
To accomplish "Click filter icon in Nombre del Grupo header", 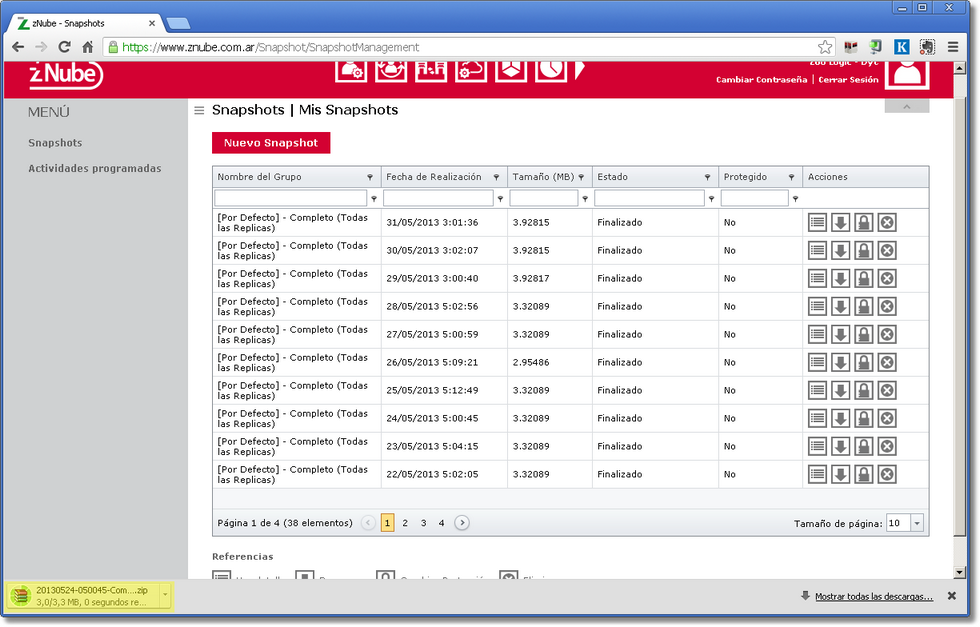I will coord(370,177).
